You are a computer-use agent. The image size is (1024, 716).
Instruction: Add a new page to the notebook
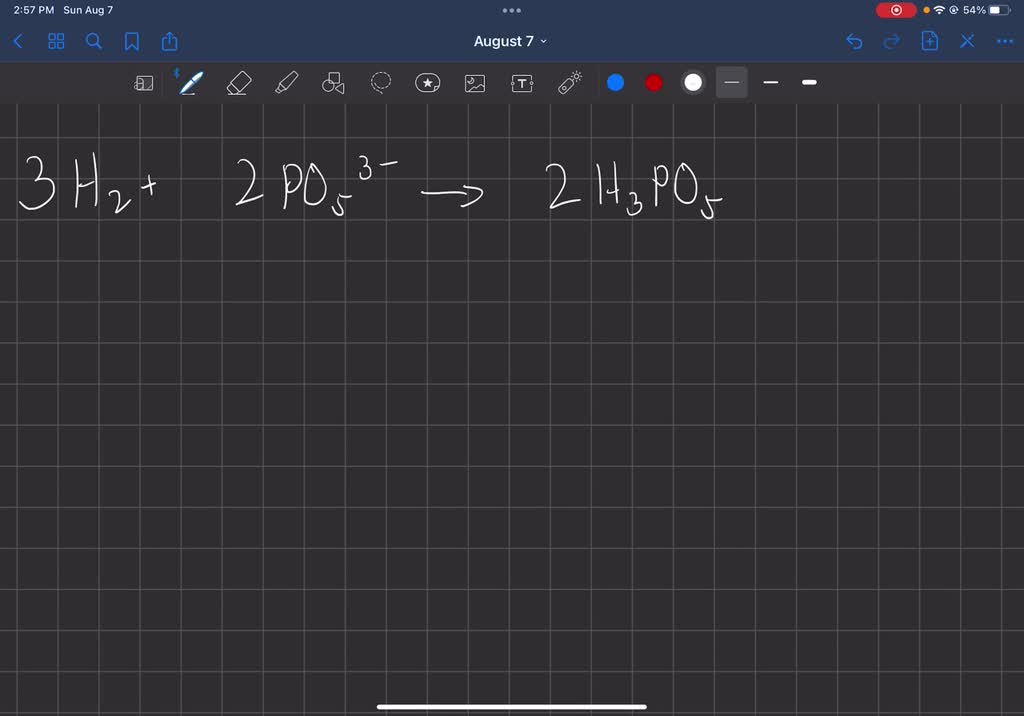coord(929,41)
